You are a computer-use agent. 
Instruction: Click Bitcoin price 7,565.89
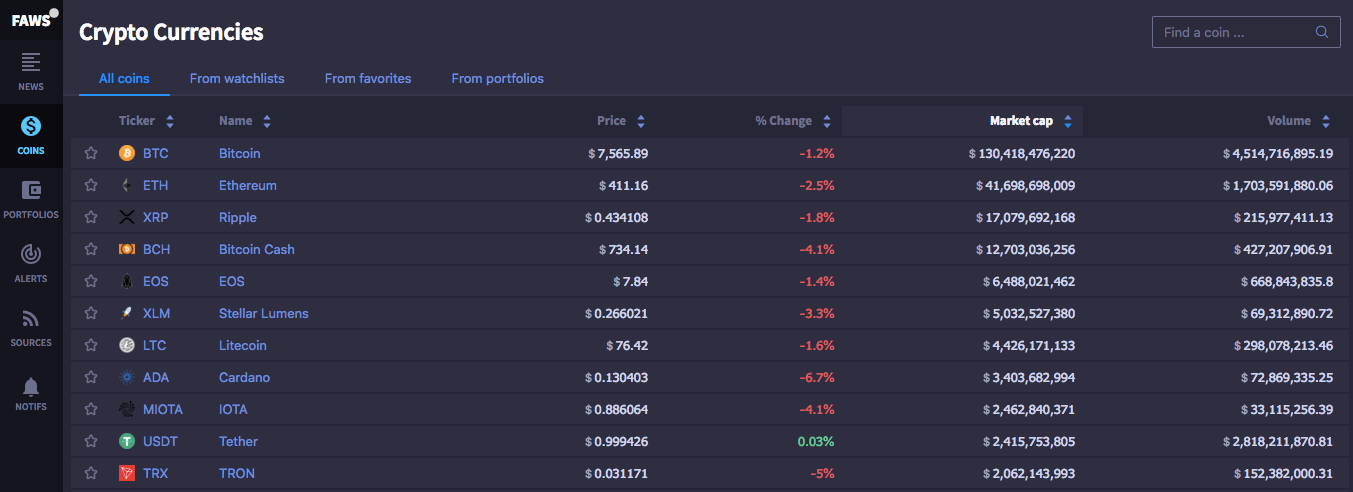coord(618,153)
